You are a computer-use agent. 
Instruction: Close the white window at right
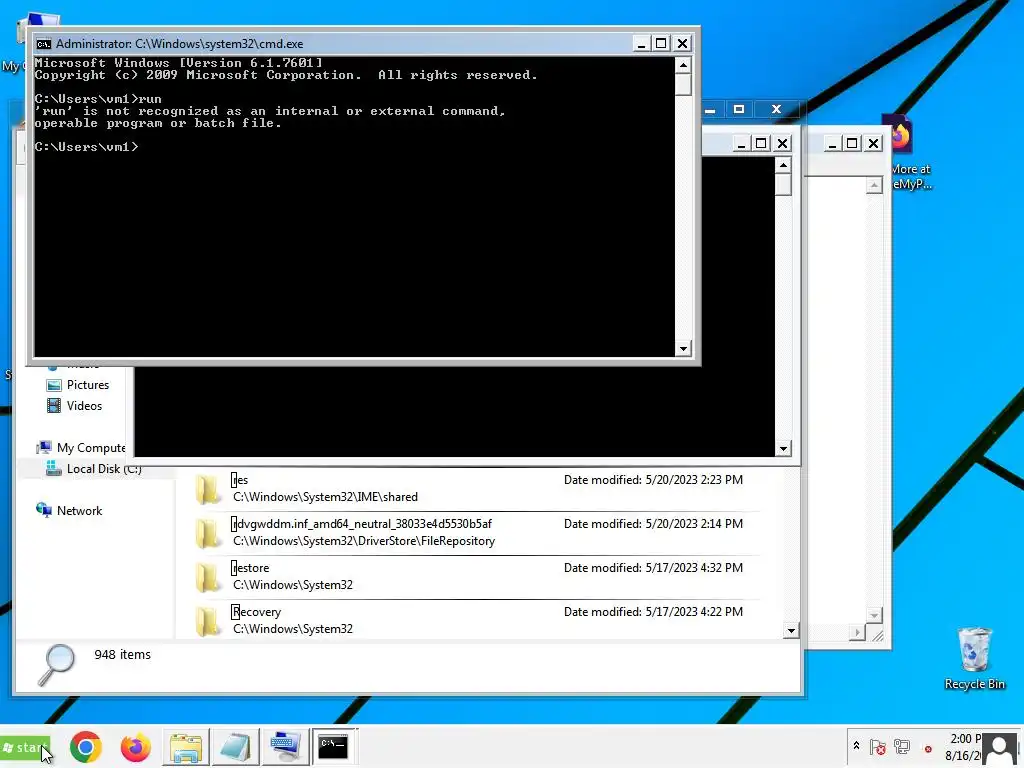pyautogui.click(x=873, y=143)
